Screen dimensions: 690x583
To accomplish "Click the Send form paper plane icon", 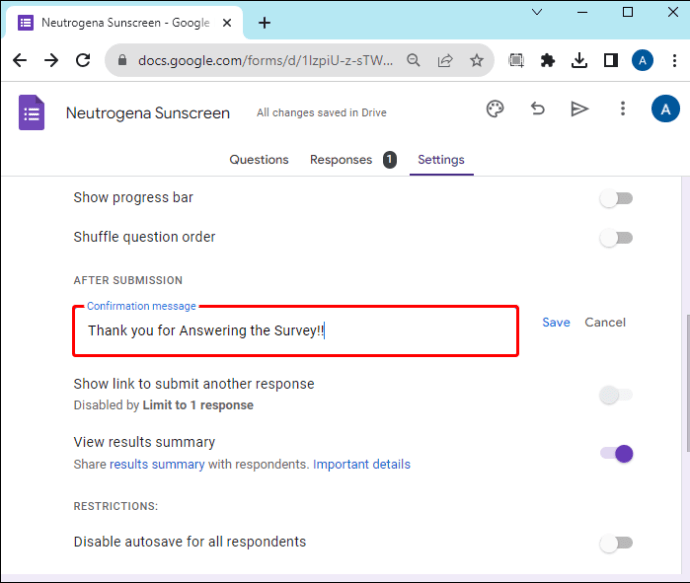I will click(579, 109).
